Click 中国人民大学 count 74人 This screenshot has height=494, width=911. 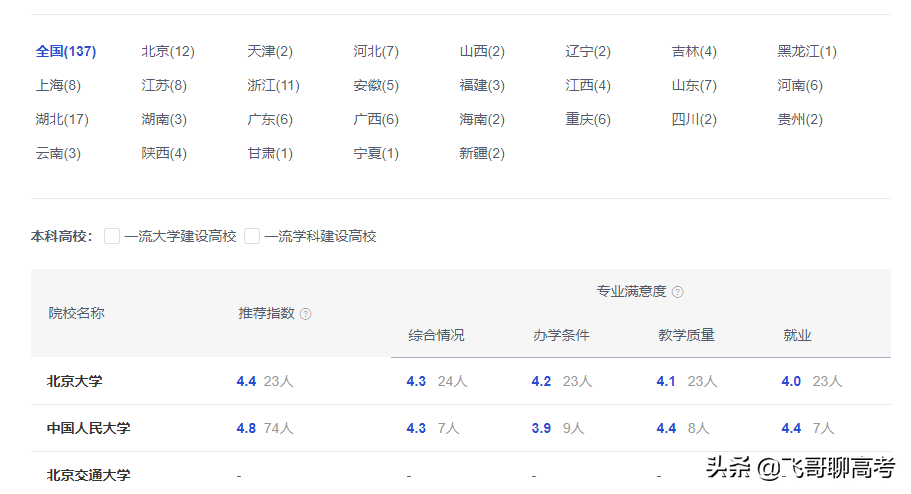click(x=278, y=428)
